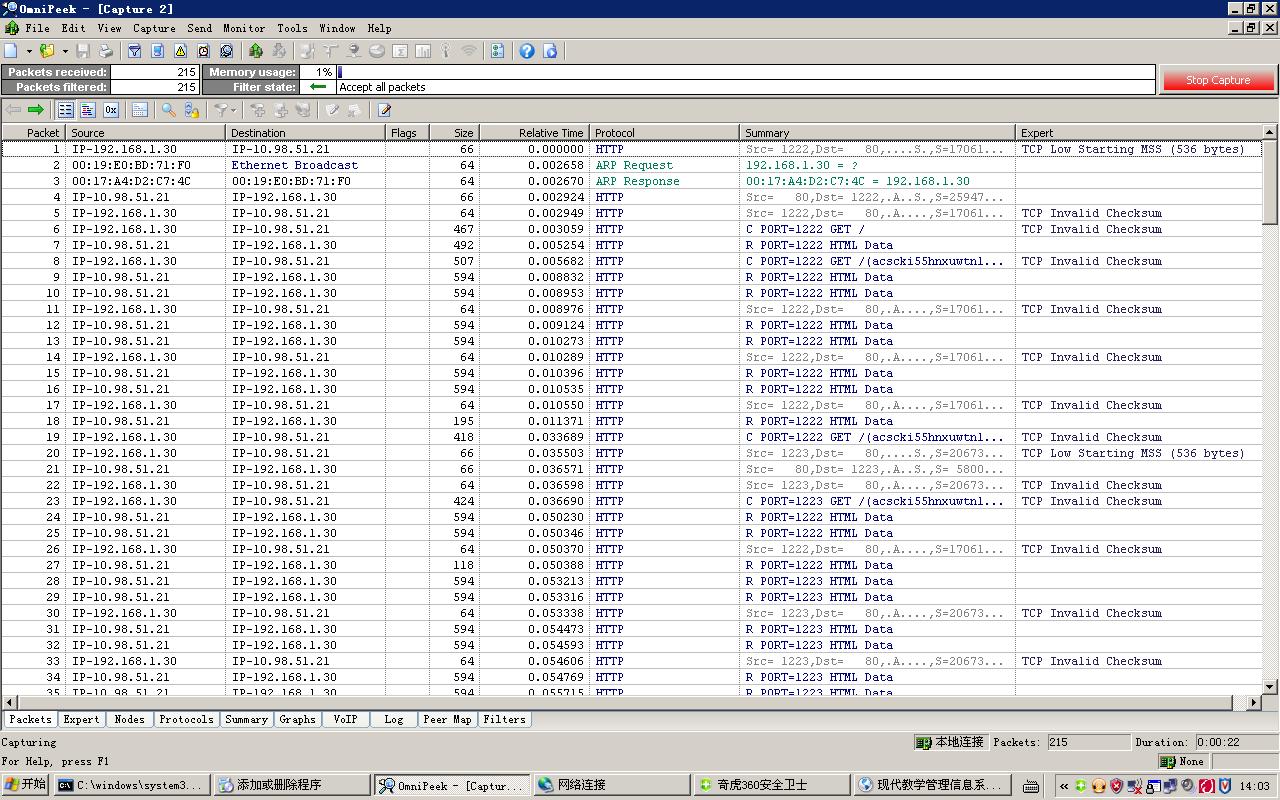Click the magnifier find icon in packet toolbar
1280x800 pixels.
(x=168, y=110)
